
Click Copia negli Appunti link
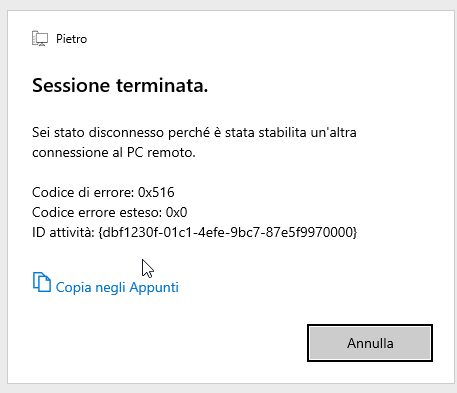[x=117, y=287]
